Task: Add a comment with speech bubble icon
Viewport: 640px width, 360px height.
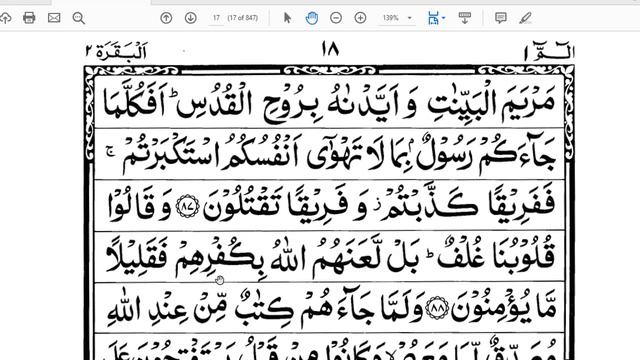Action: pos(501,18)
